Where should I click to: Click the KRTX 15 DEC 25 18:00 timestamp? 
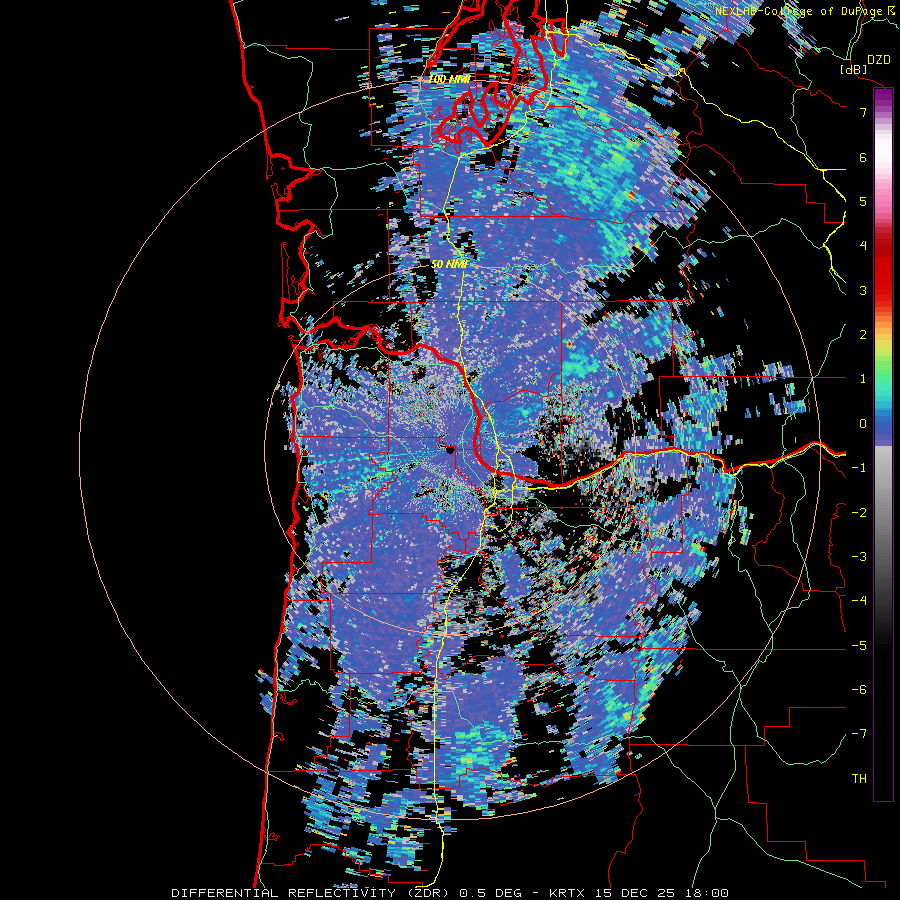point(638,893)
